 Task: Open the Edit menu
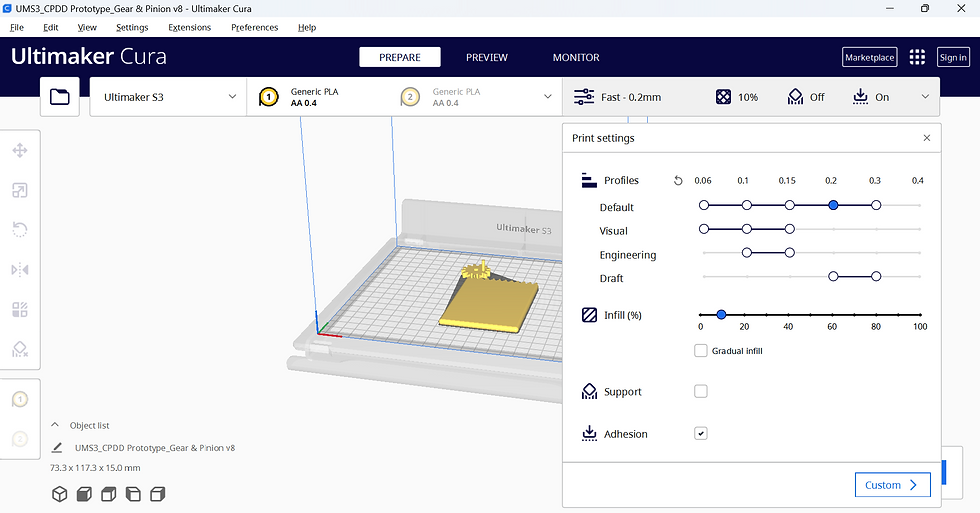(x=51, y=27)
